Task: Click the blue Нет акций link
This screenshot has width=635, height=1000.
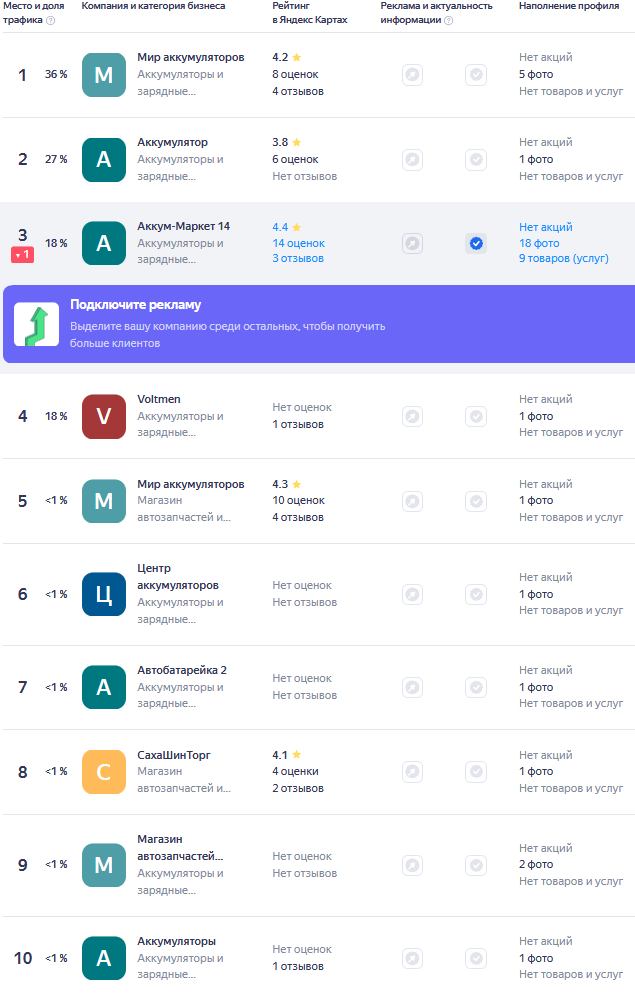Action: [546, 227]
